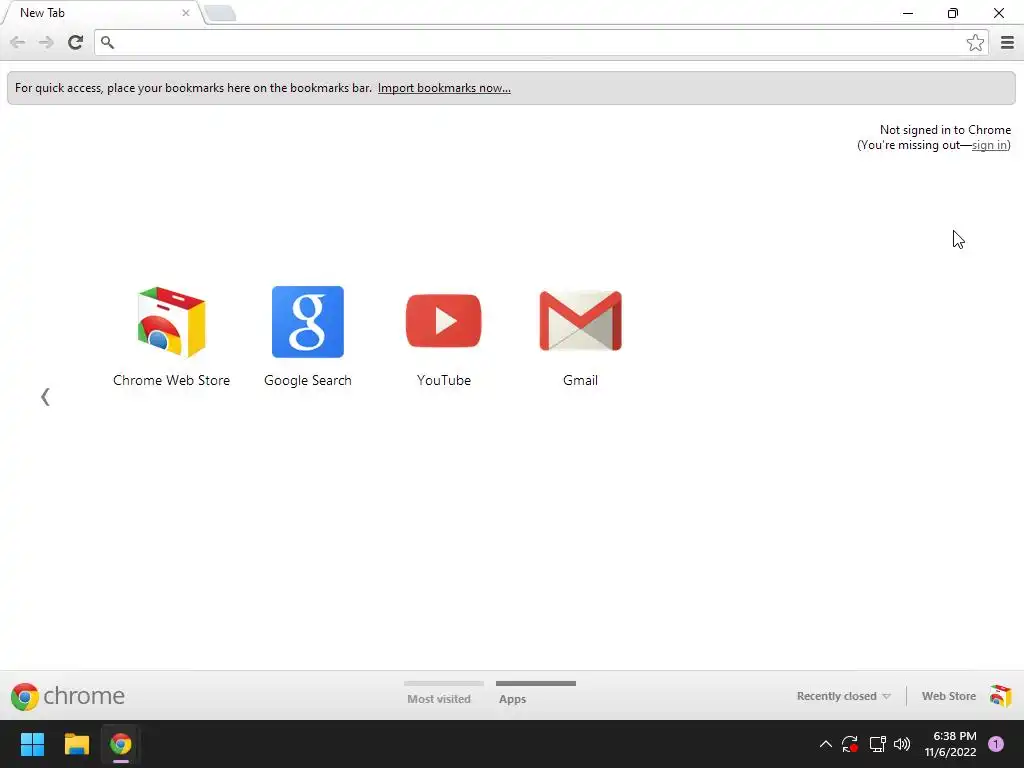
Task: Select the New Tab tab
Action: click(101, 13)
